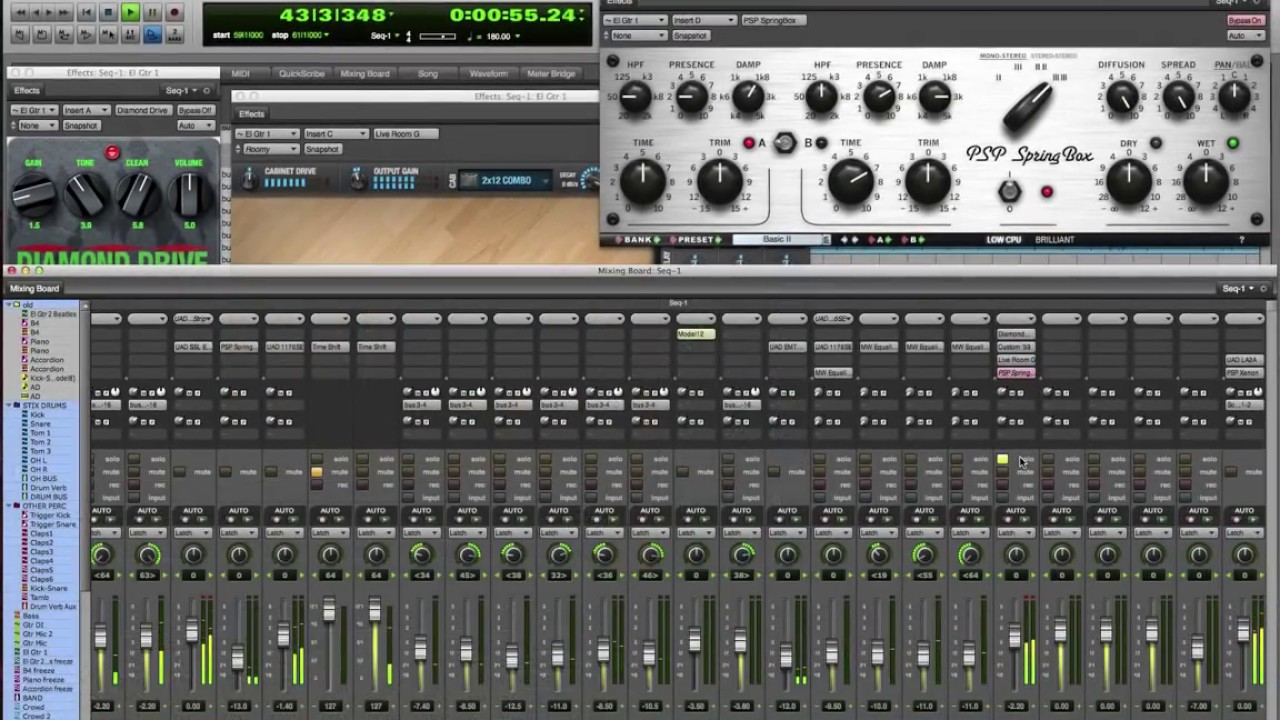Click the LOW CPU option on SpringBox
1280x720 pixels.
(x=1004, y=240)
